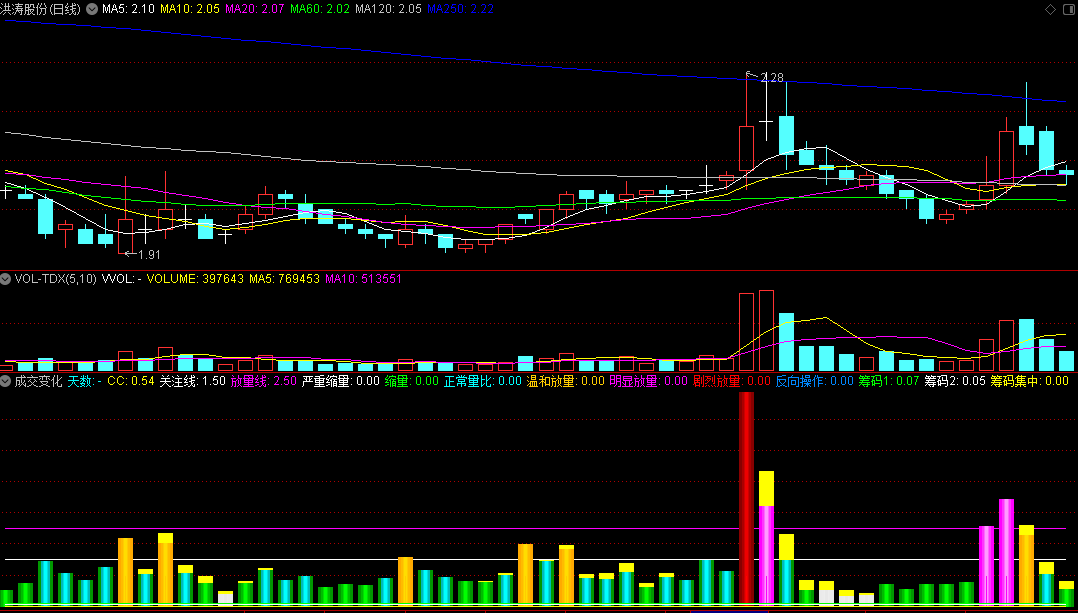The width and height of the screenshot is (1078, 613).
Task: Select the MA20: 2.07 label
Action: click(x=255, y=10)
